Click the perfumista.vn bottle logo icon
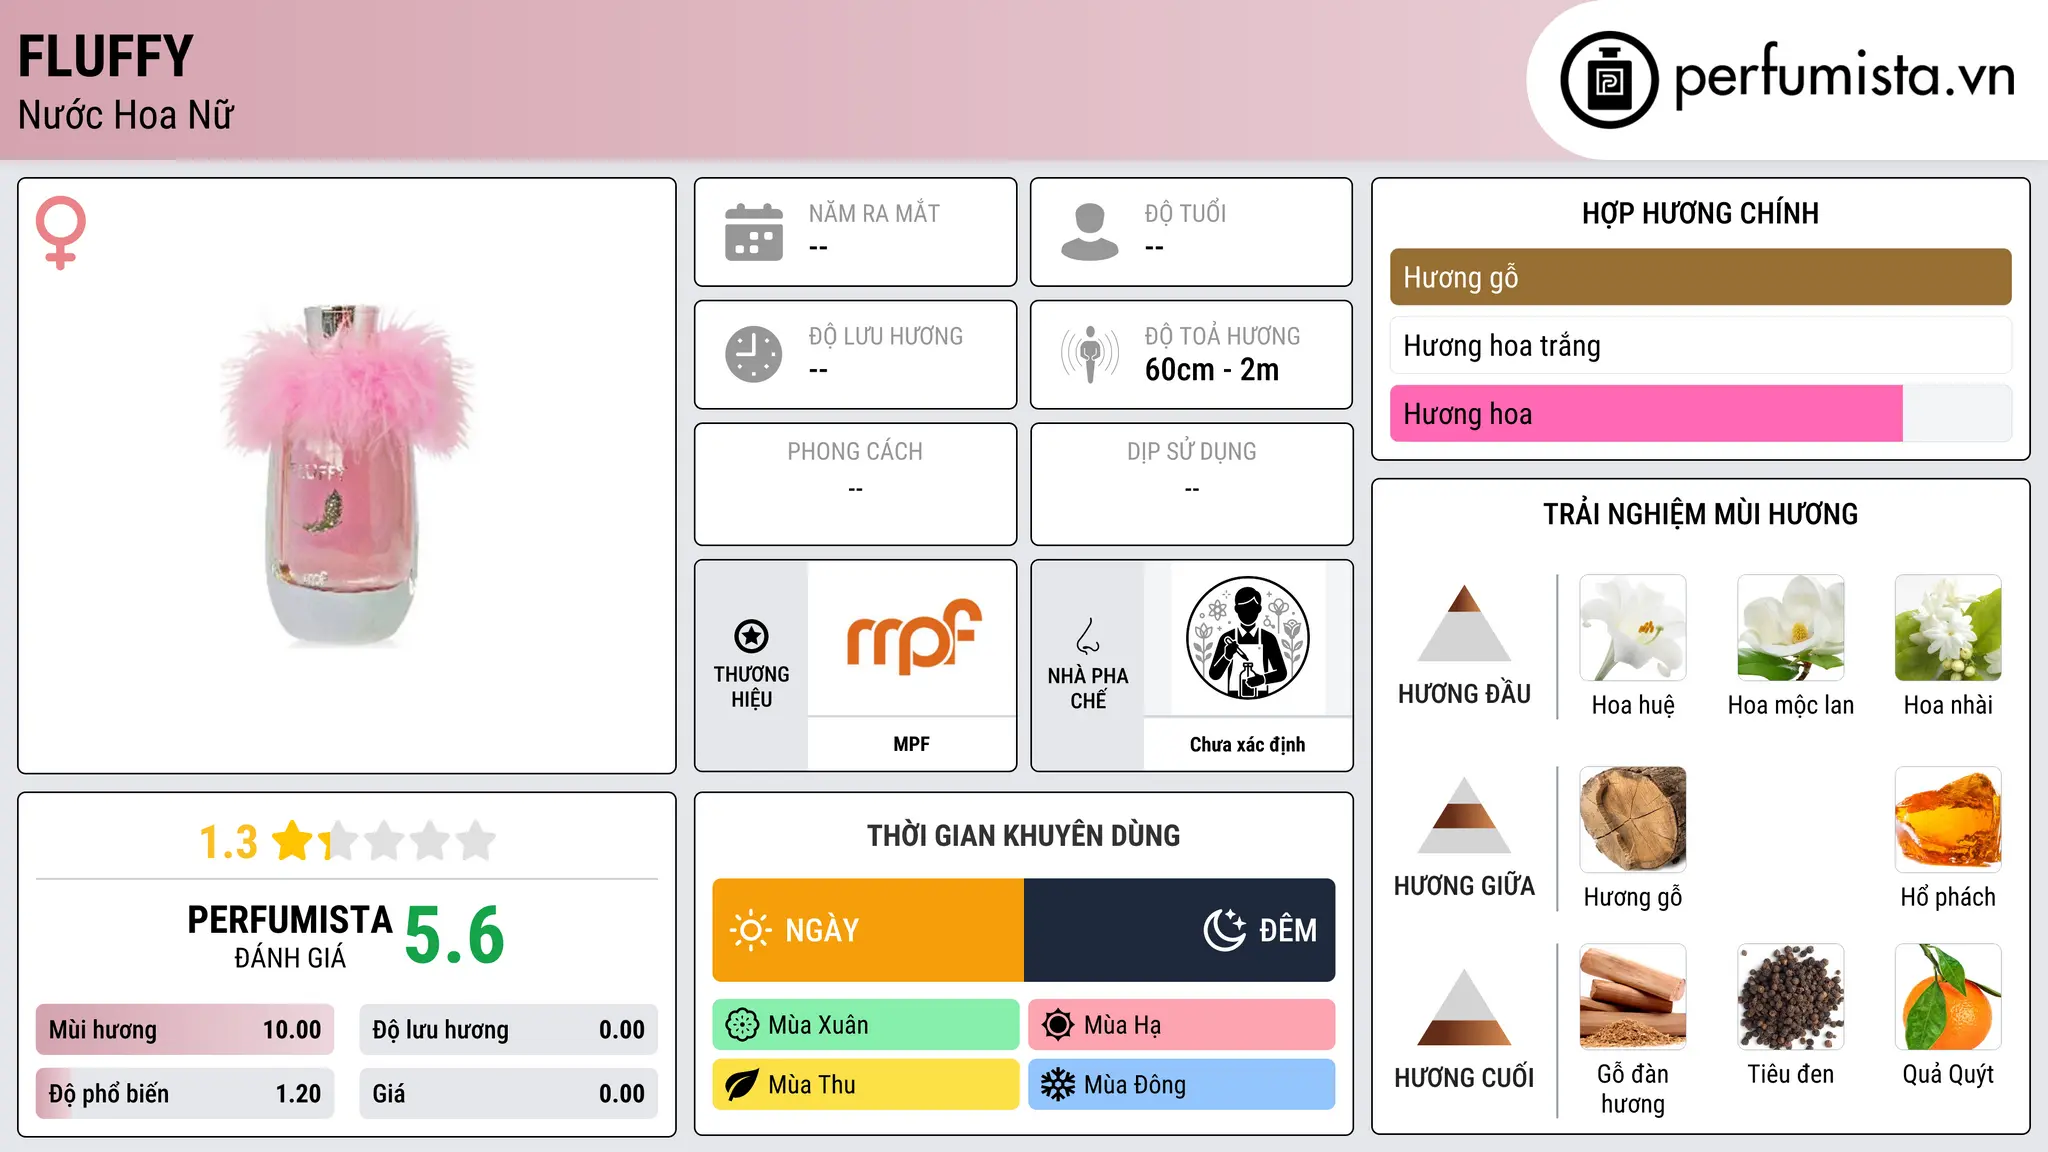 coord(1609,80)
